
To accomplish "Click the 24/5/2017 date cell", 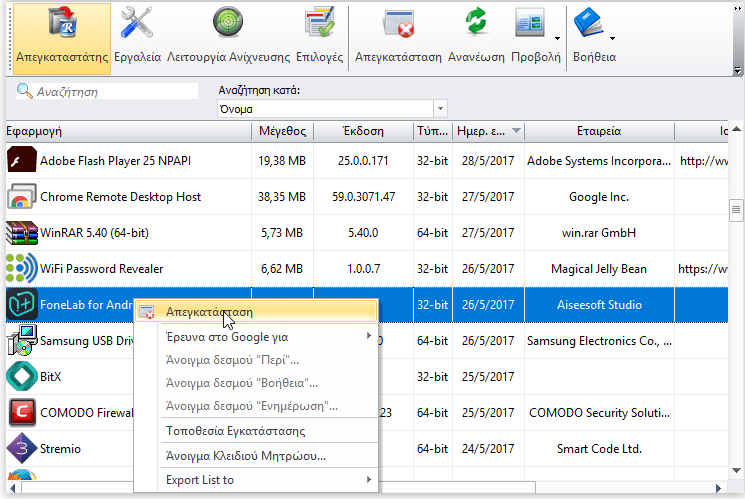I will [488, 449].
